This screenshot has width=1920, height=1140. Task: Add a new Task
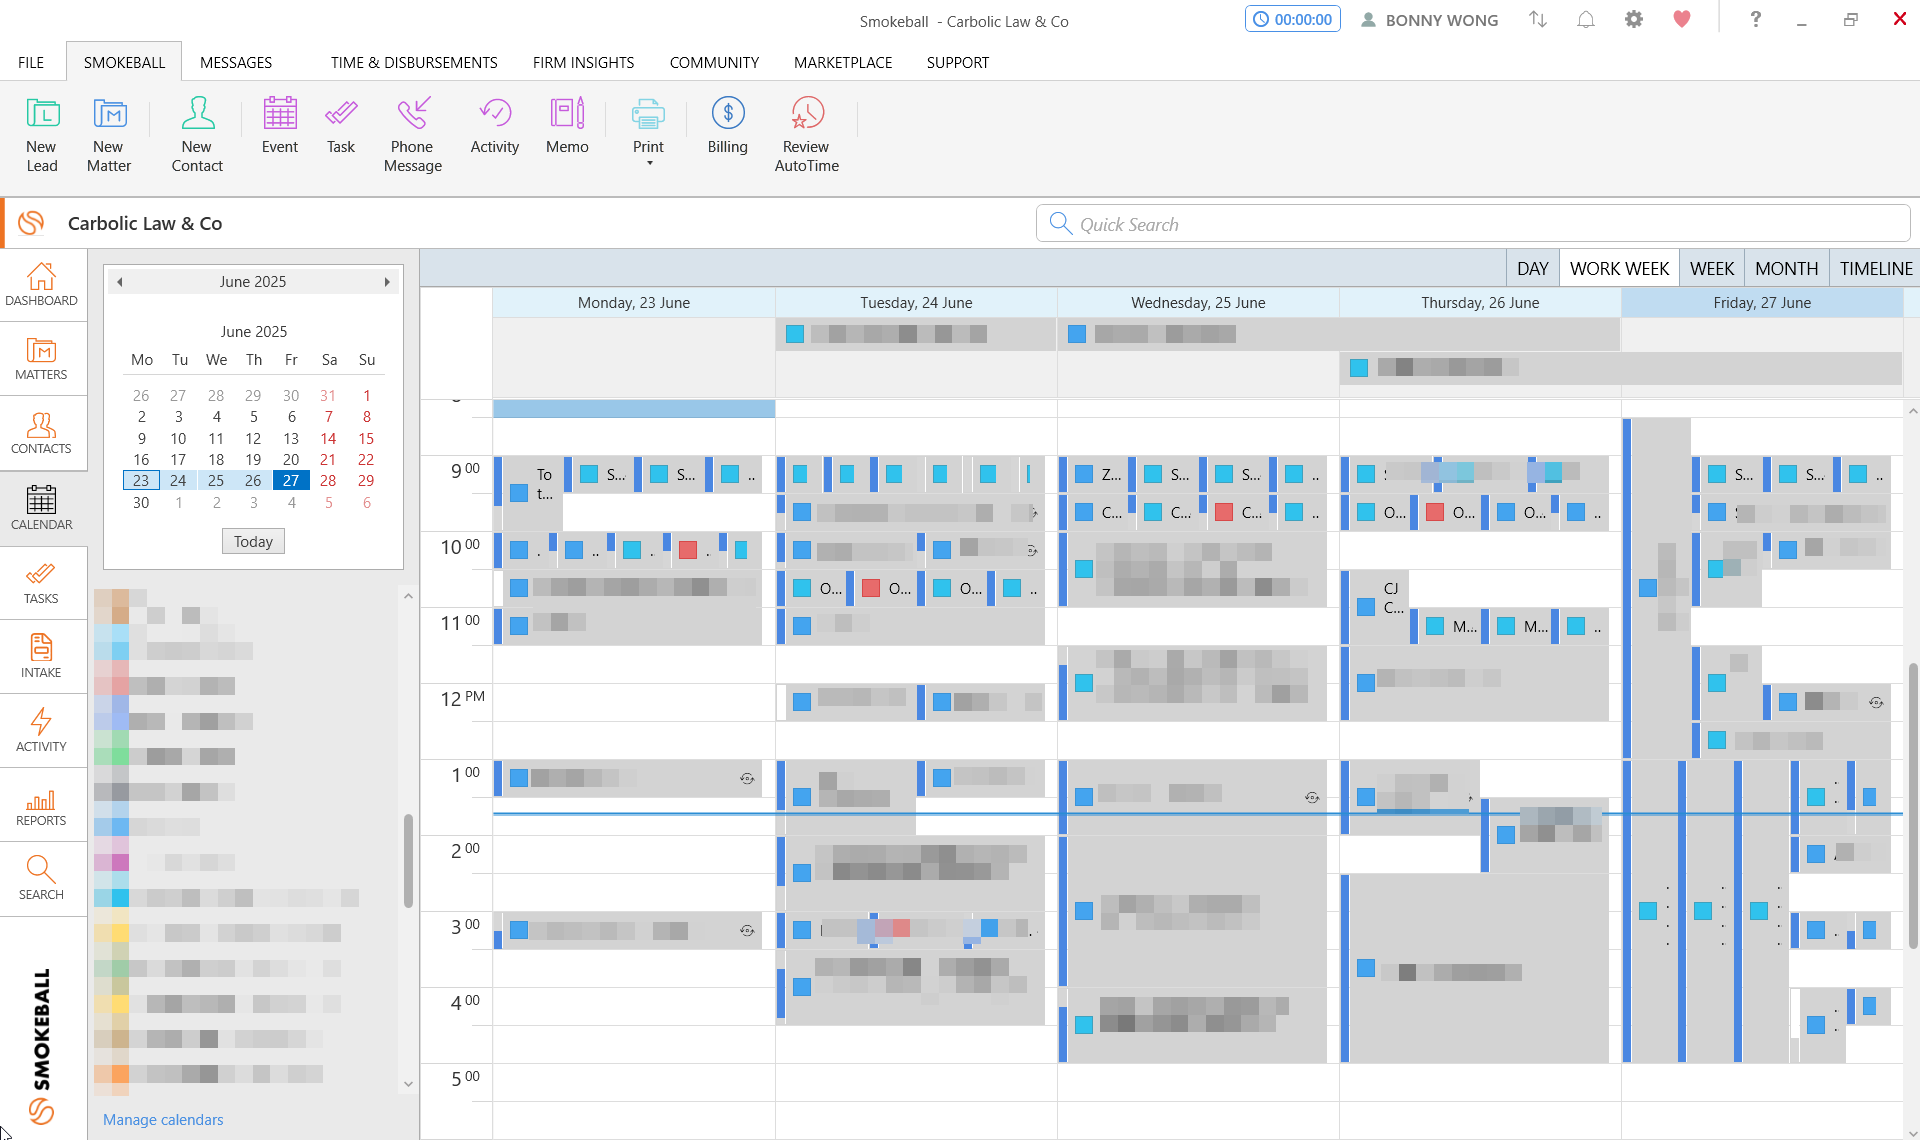341,126
